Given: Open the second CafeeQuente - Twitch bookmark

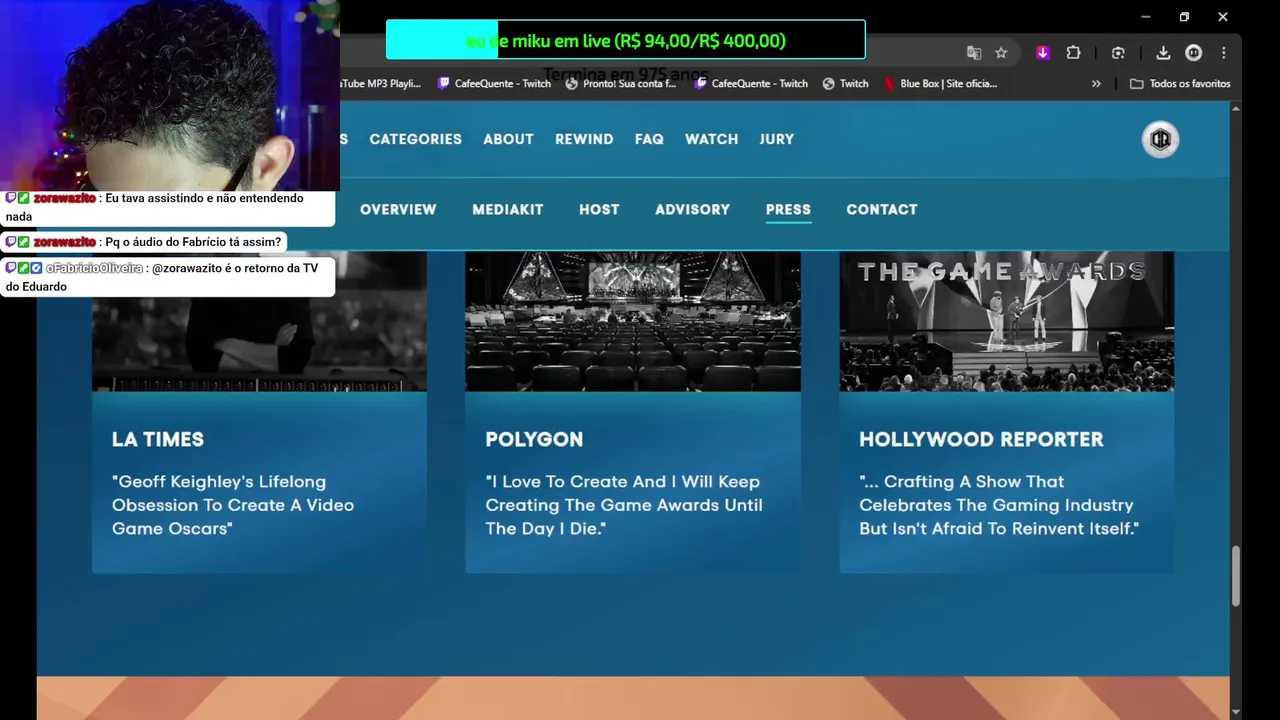Looking at the screenshot, I should [751, 84].
